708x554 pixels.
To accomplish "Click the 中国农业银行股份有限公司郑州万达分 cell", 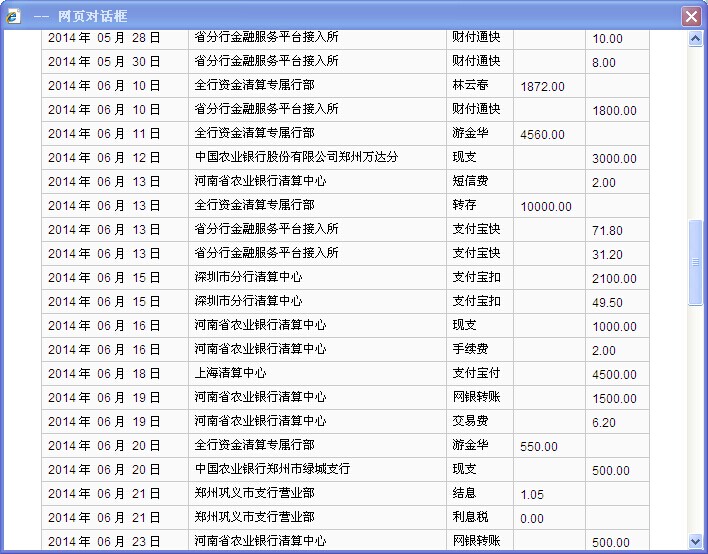I will pyautogui.click(x=296, y=158).
